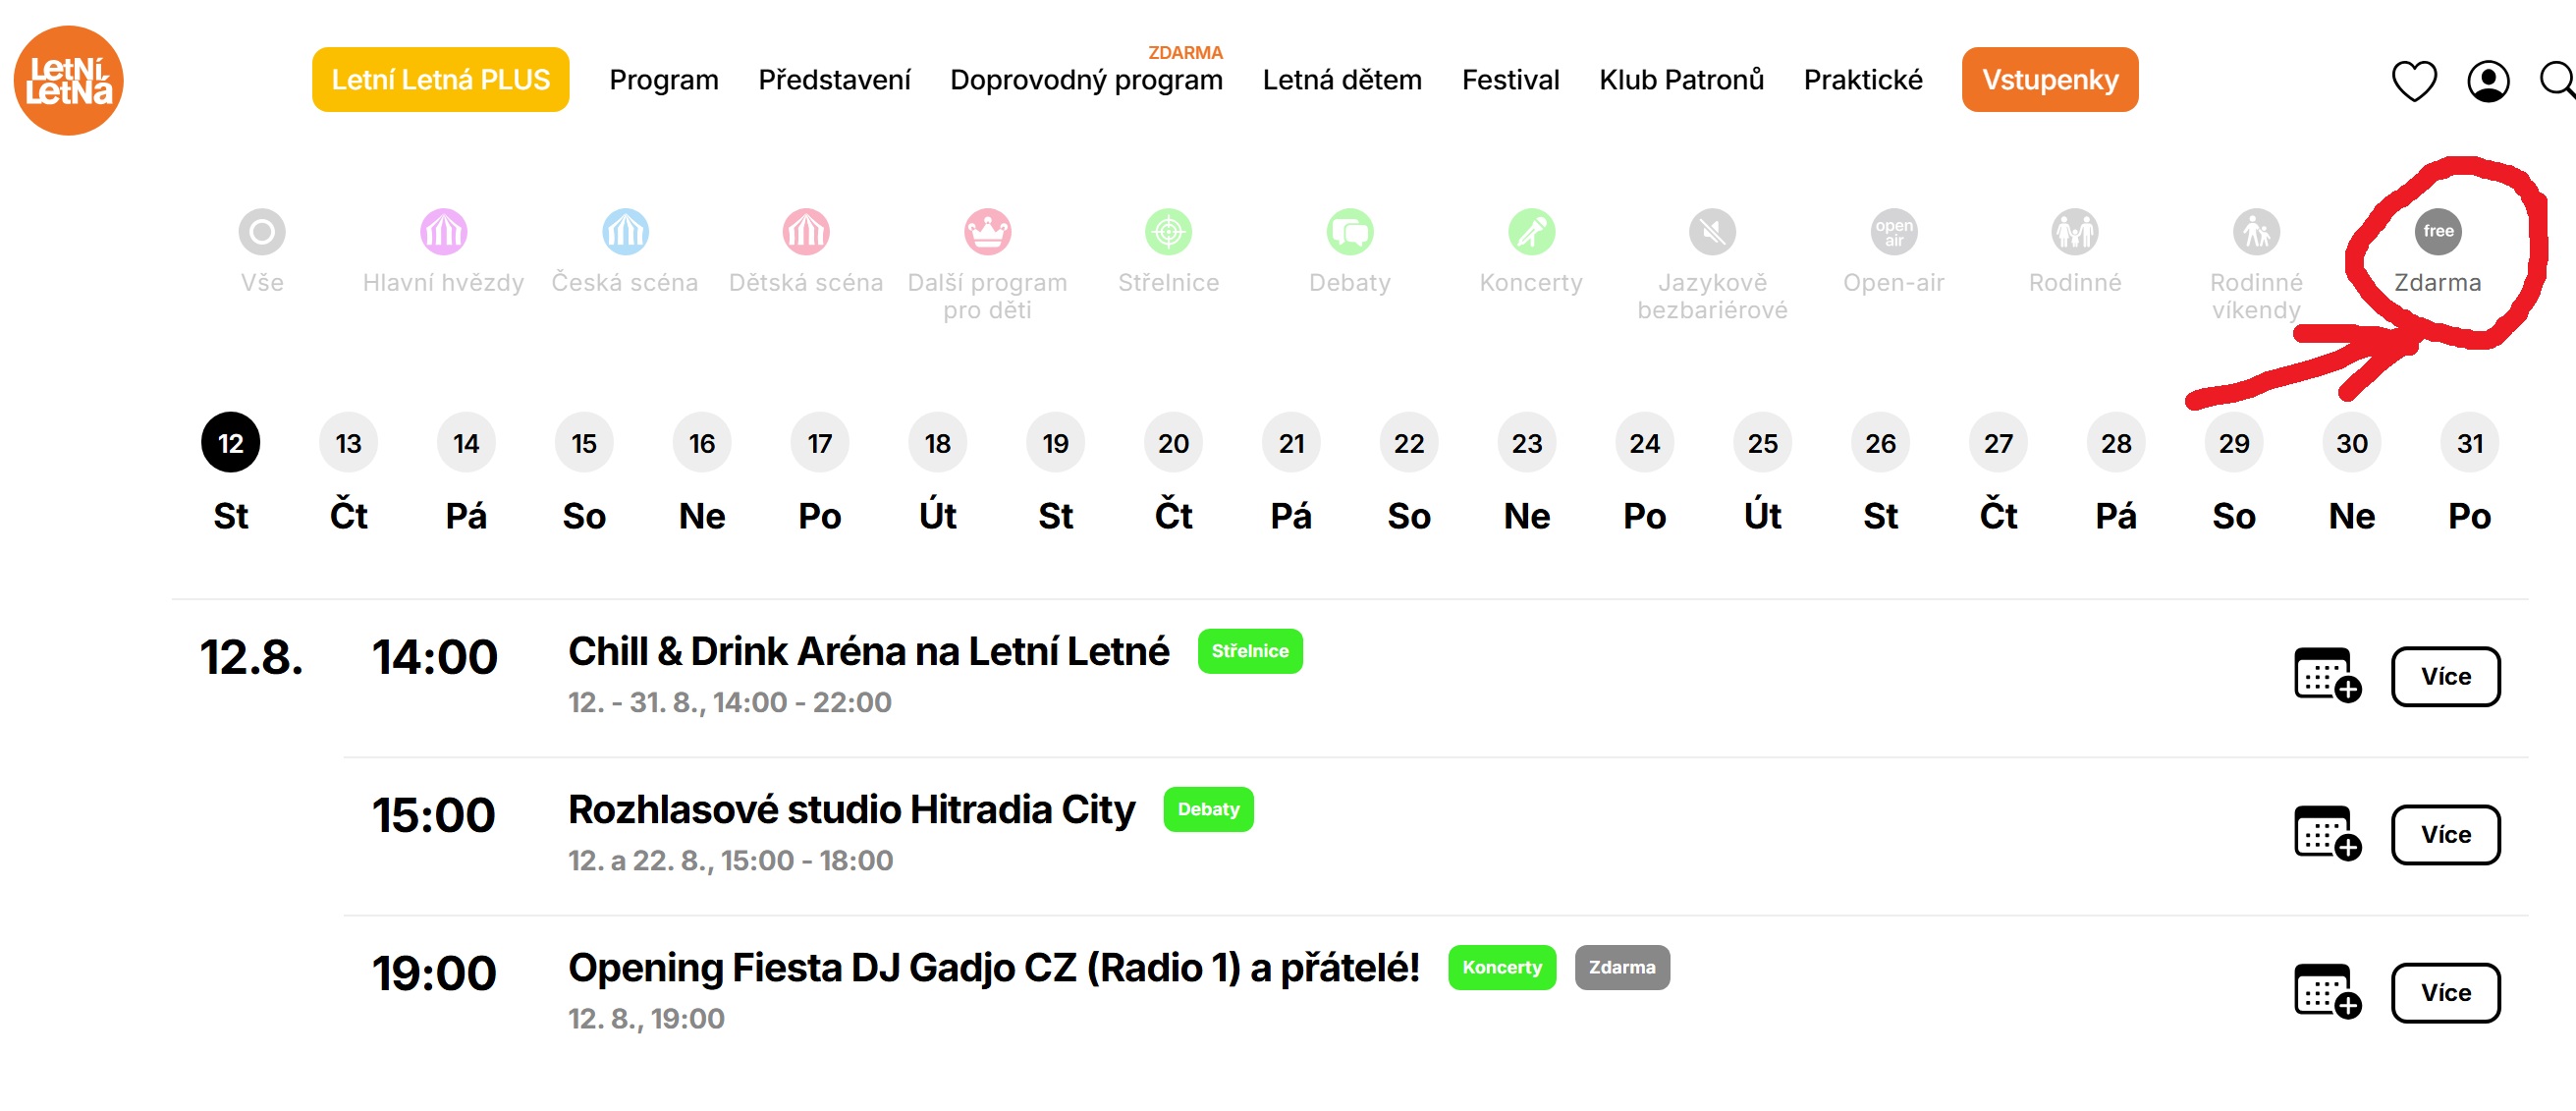Click the Letní Letná logo

click(68, 80)
